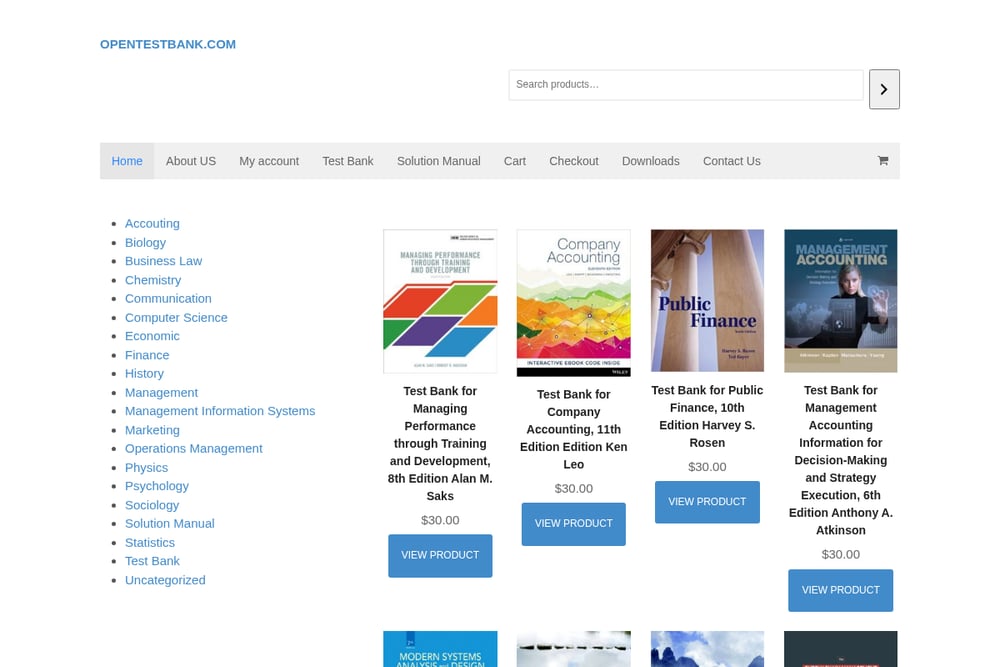
Task: Open Test Bank for Public Finance title
Action: (707, 416)
